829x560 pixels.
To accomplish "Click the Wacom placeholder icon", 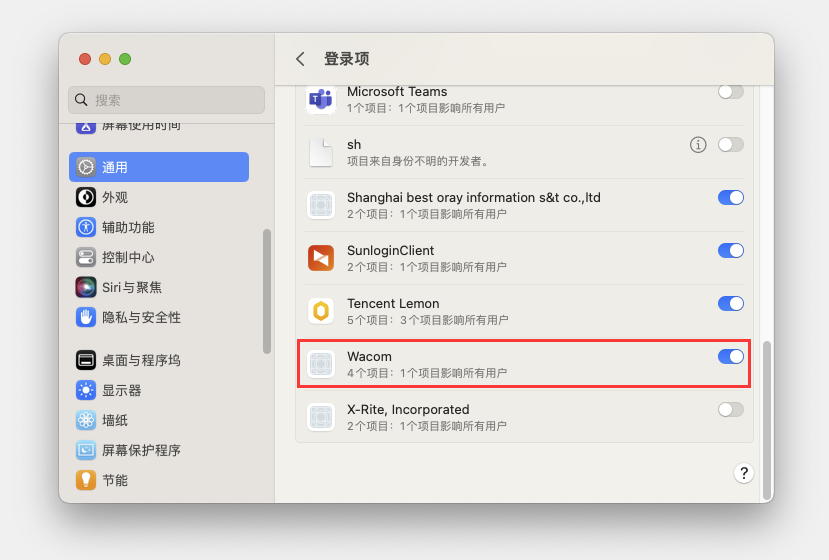I will click(x=321, y=364).
